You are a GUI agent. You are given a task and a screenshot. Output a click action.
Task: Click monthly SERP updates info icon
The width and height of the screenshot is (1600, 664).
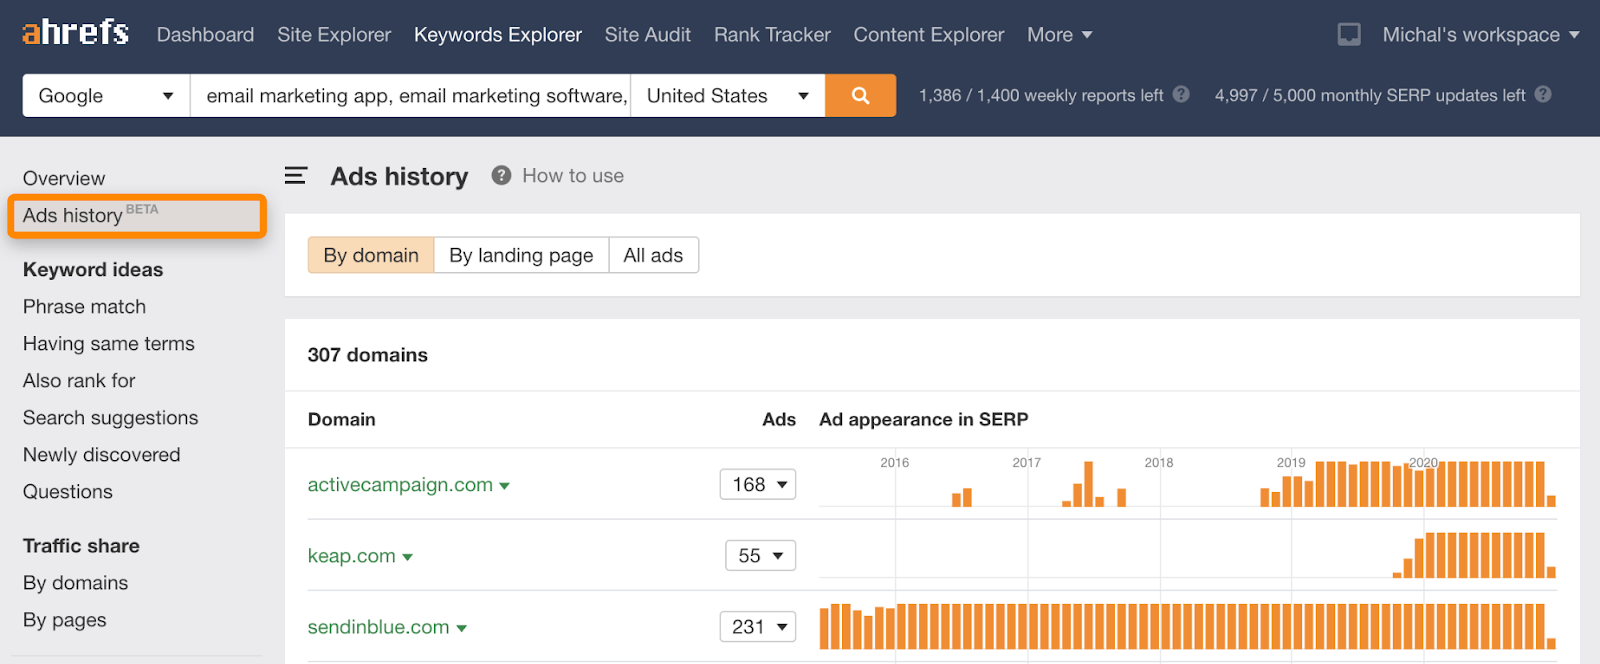[1543, 95]
